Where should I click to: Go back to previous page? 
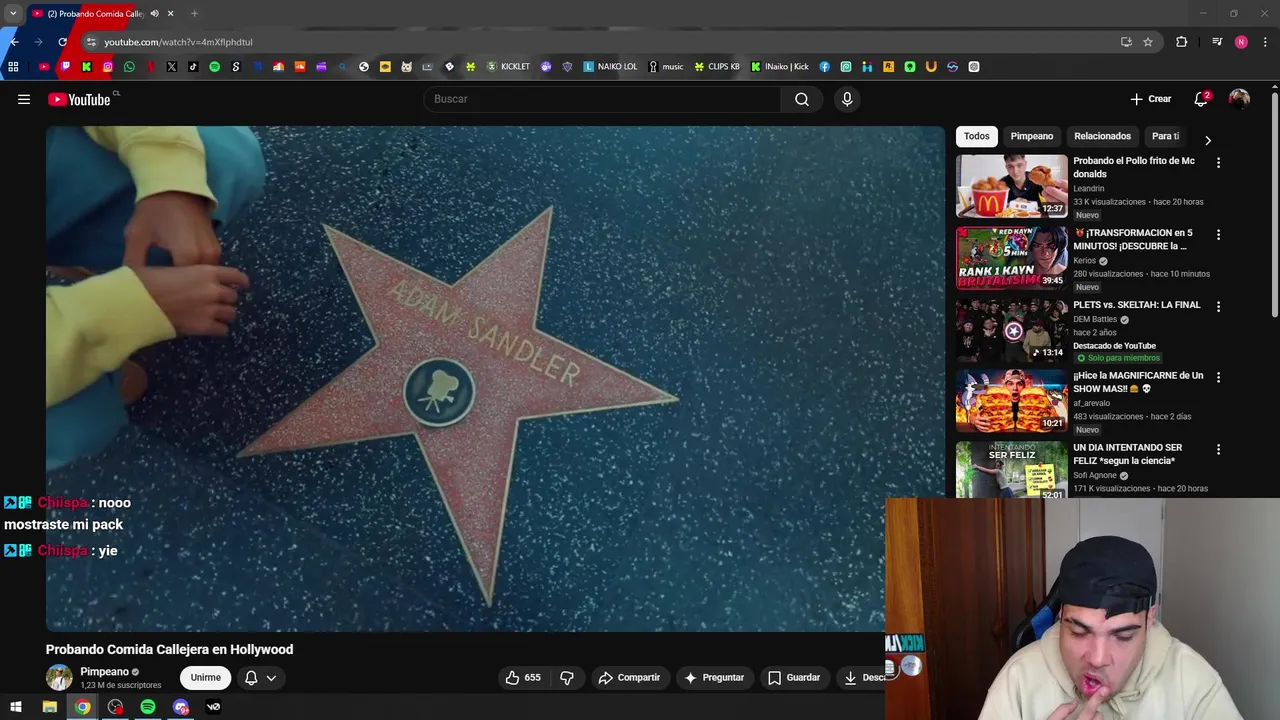click(x=14, y=42)
